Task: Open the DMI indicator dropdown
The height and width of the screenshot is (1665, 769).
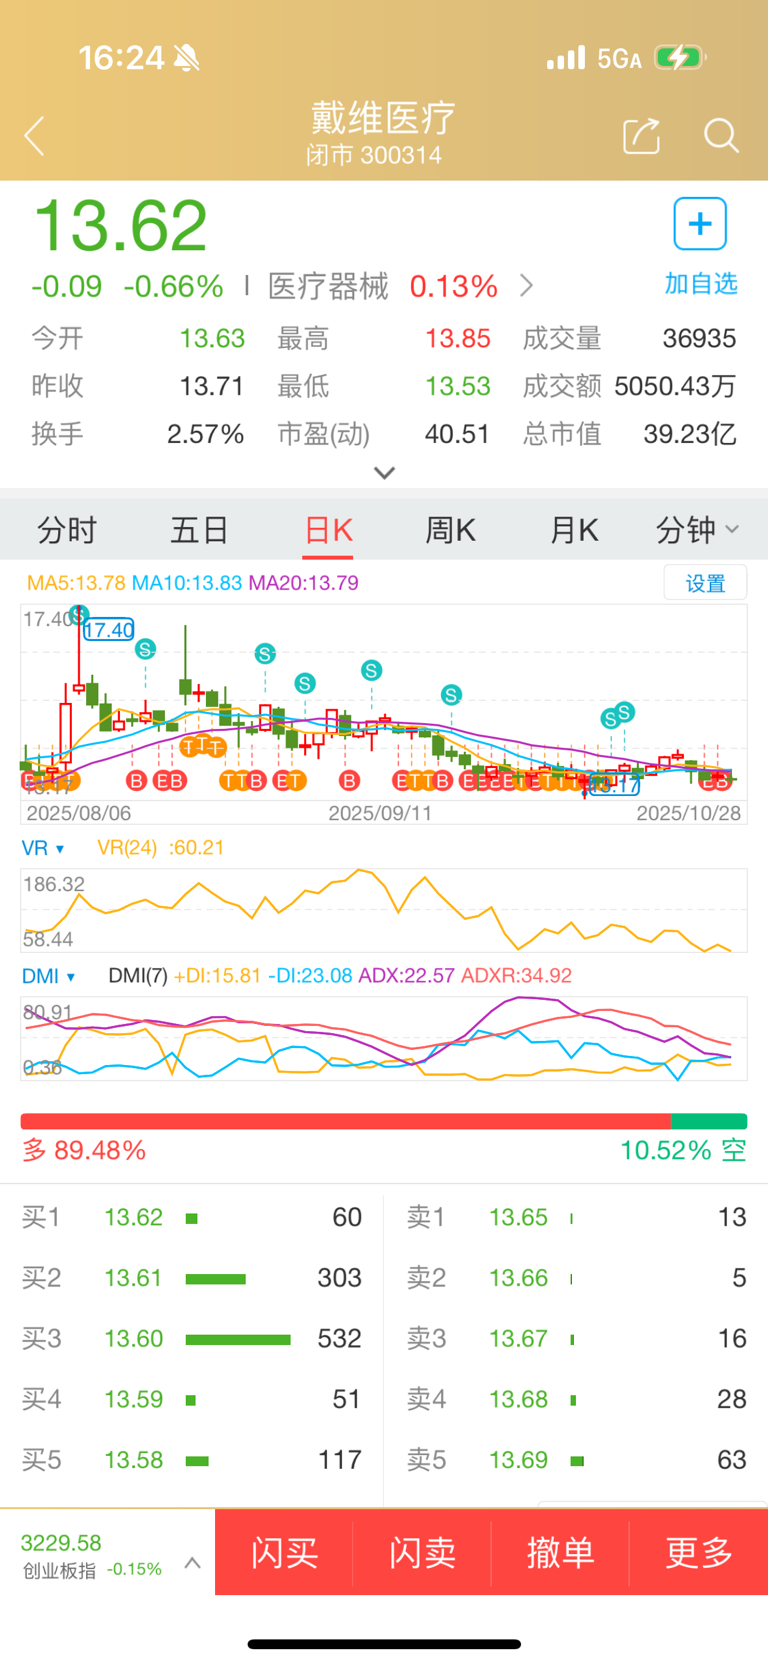Action: pos(49,976)
